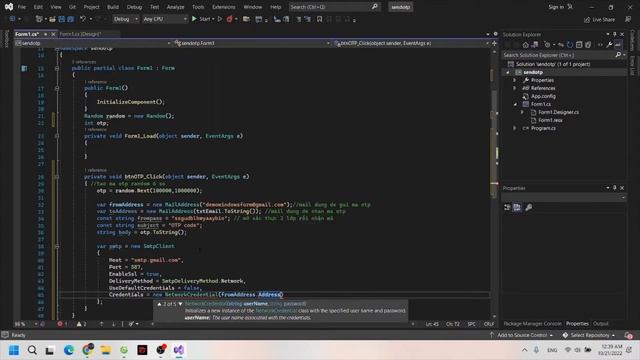Image resolution: width=640 pixels, height=360 pixels.
Task: Collapse btnOTP_Click method outline marker
Action: click(57, 177)
